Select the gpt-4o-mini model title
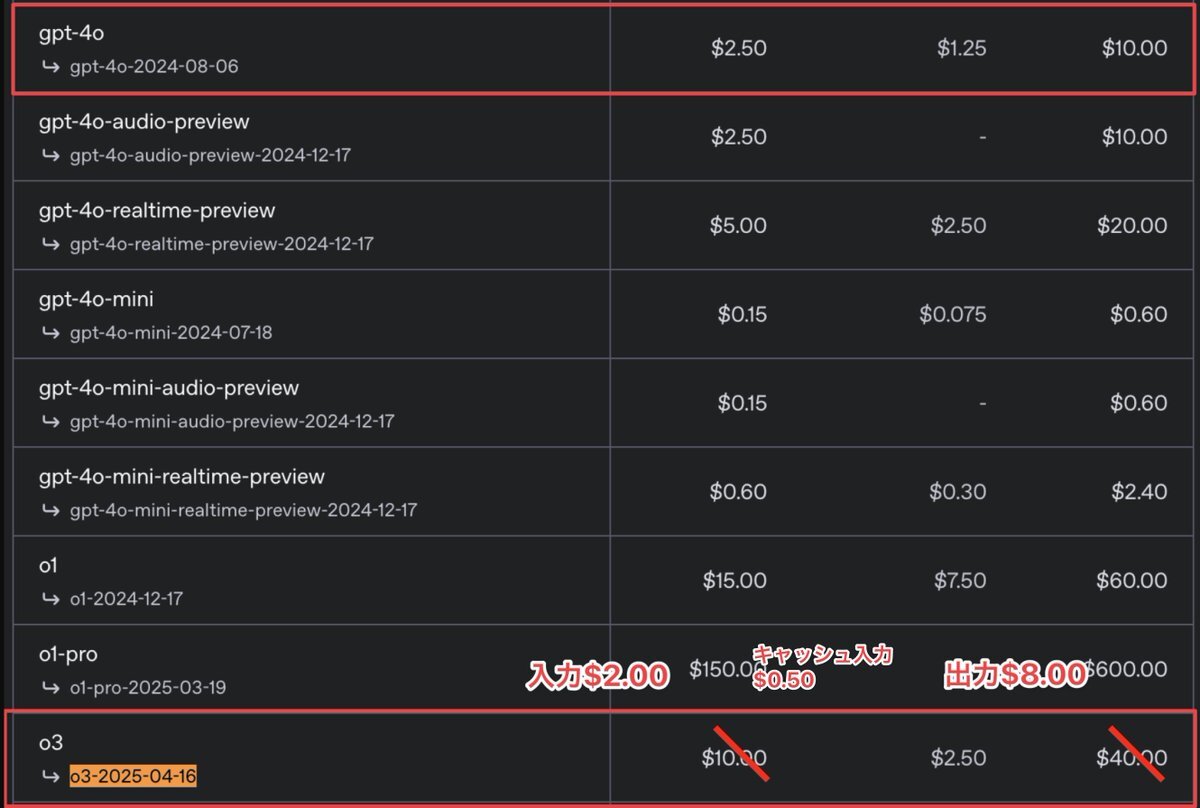This screenshot has height=808, width=1200. pos(96,299)
